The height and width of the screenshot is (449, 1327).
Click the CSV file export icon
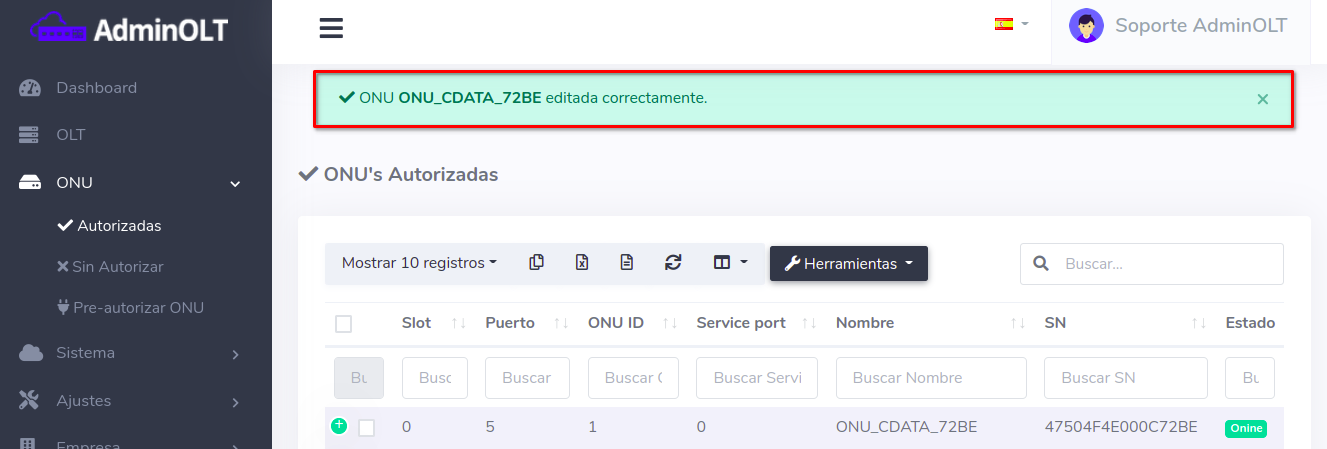[627, 263]
